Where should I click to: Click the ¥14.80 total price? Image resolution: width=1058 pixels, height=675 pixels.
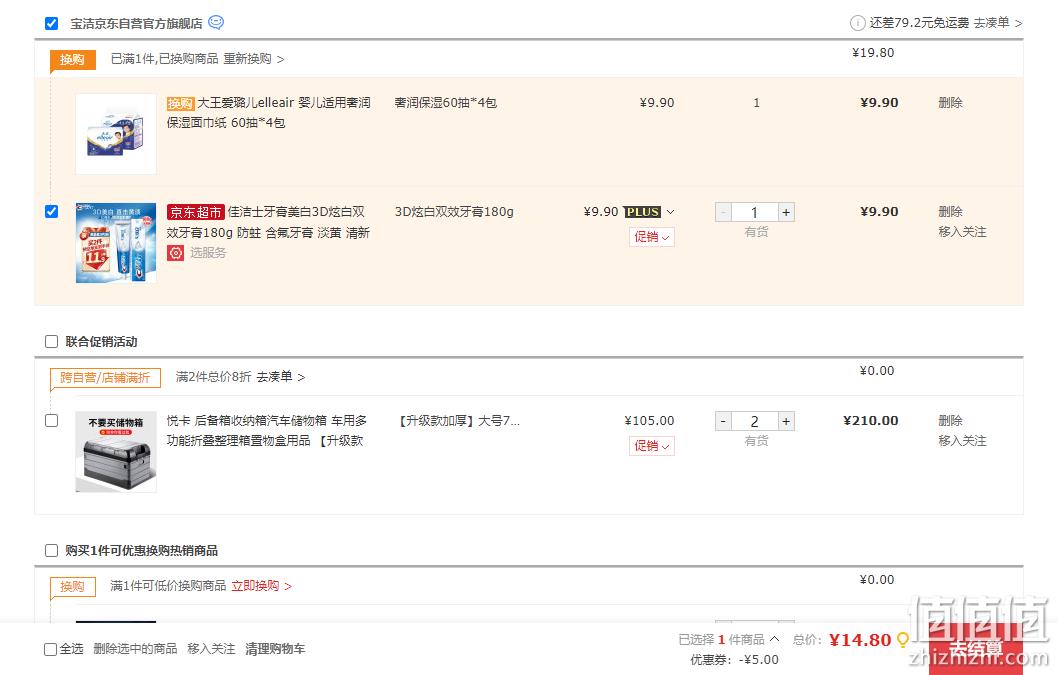[x=860, y=640]
